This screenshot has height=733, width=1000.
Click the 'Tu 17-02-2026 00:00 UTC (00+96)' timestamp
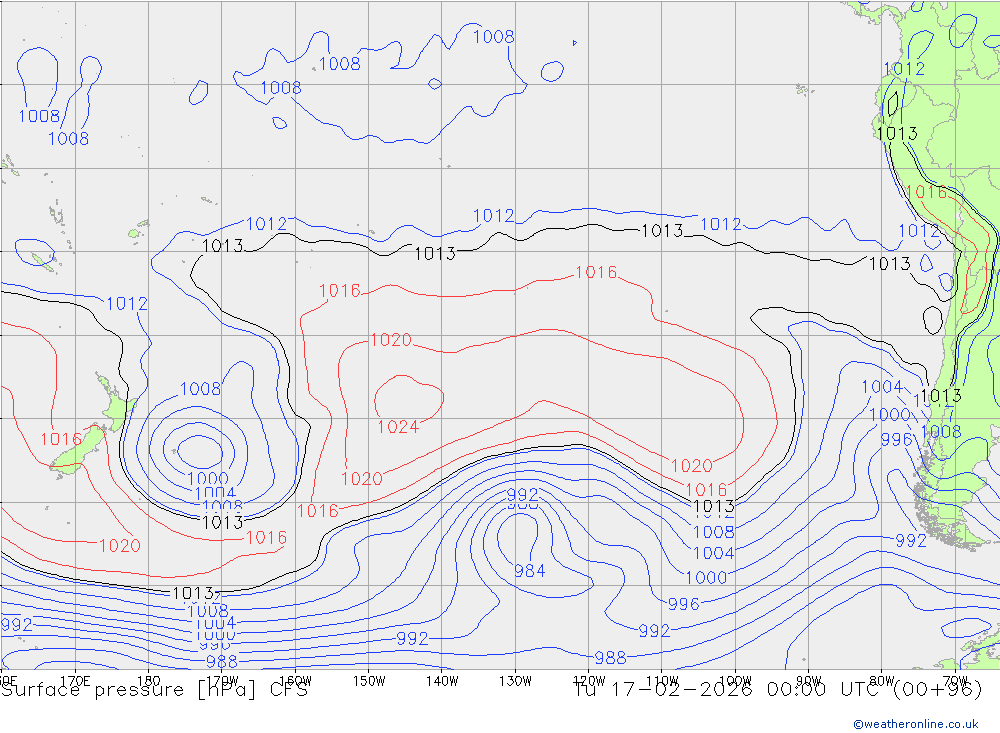777,690
